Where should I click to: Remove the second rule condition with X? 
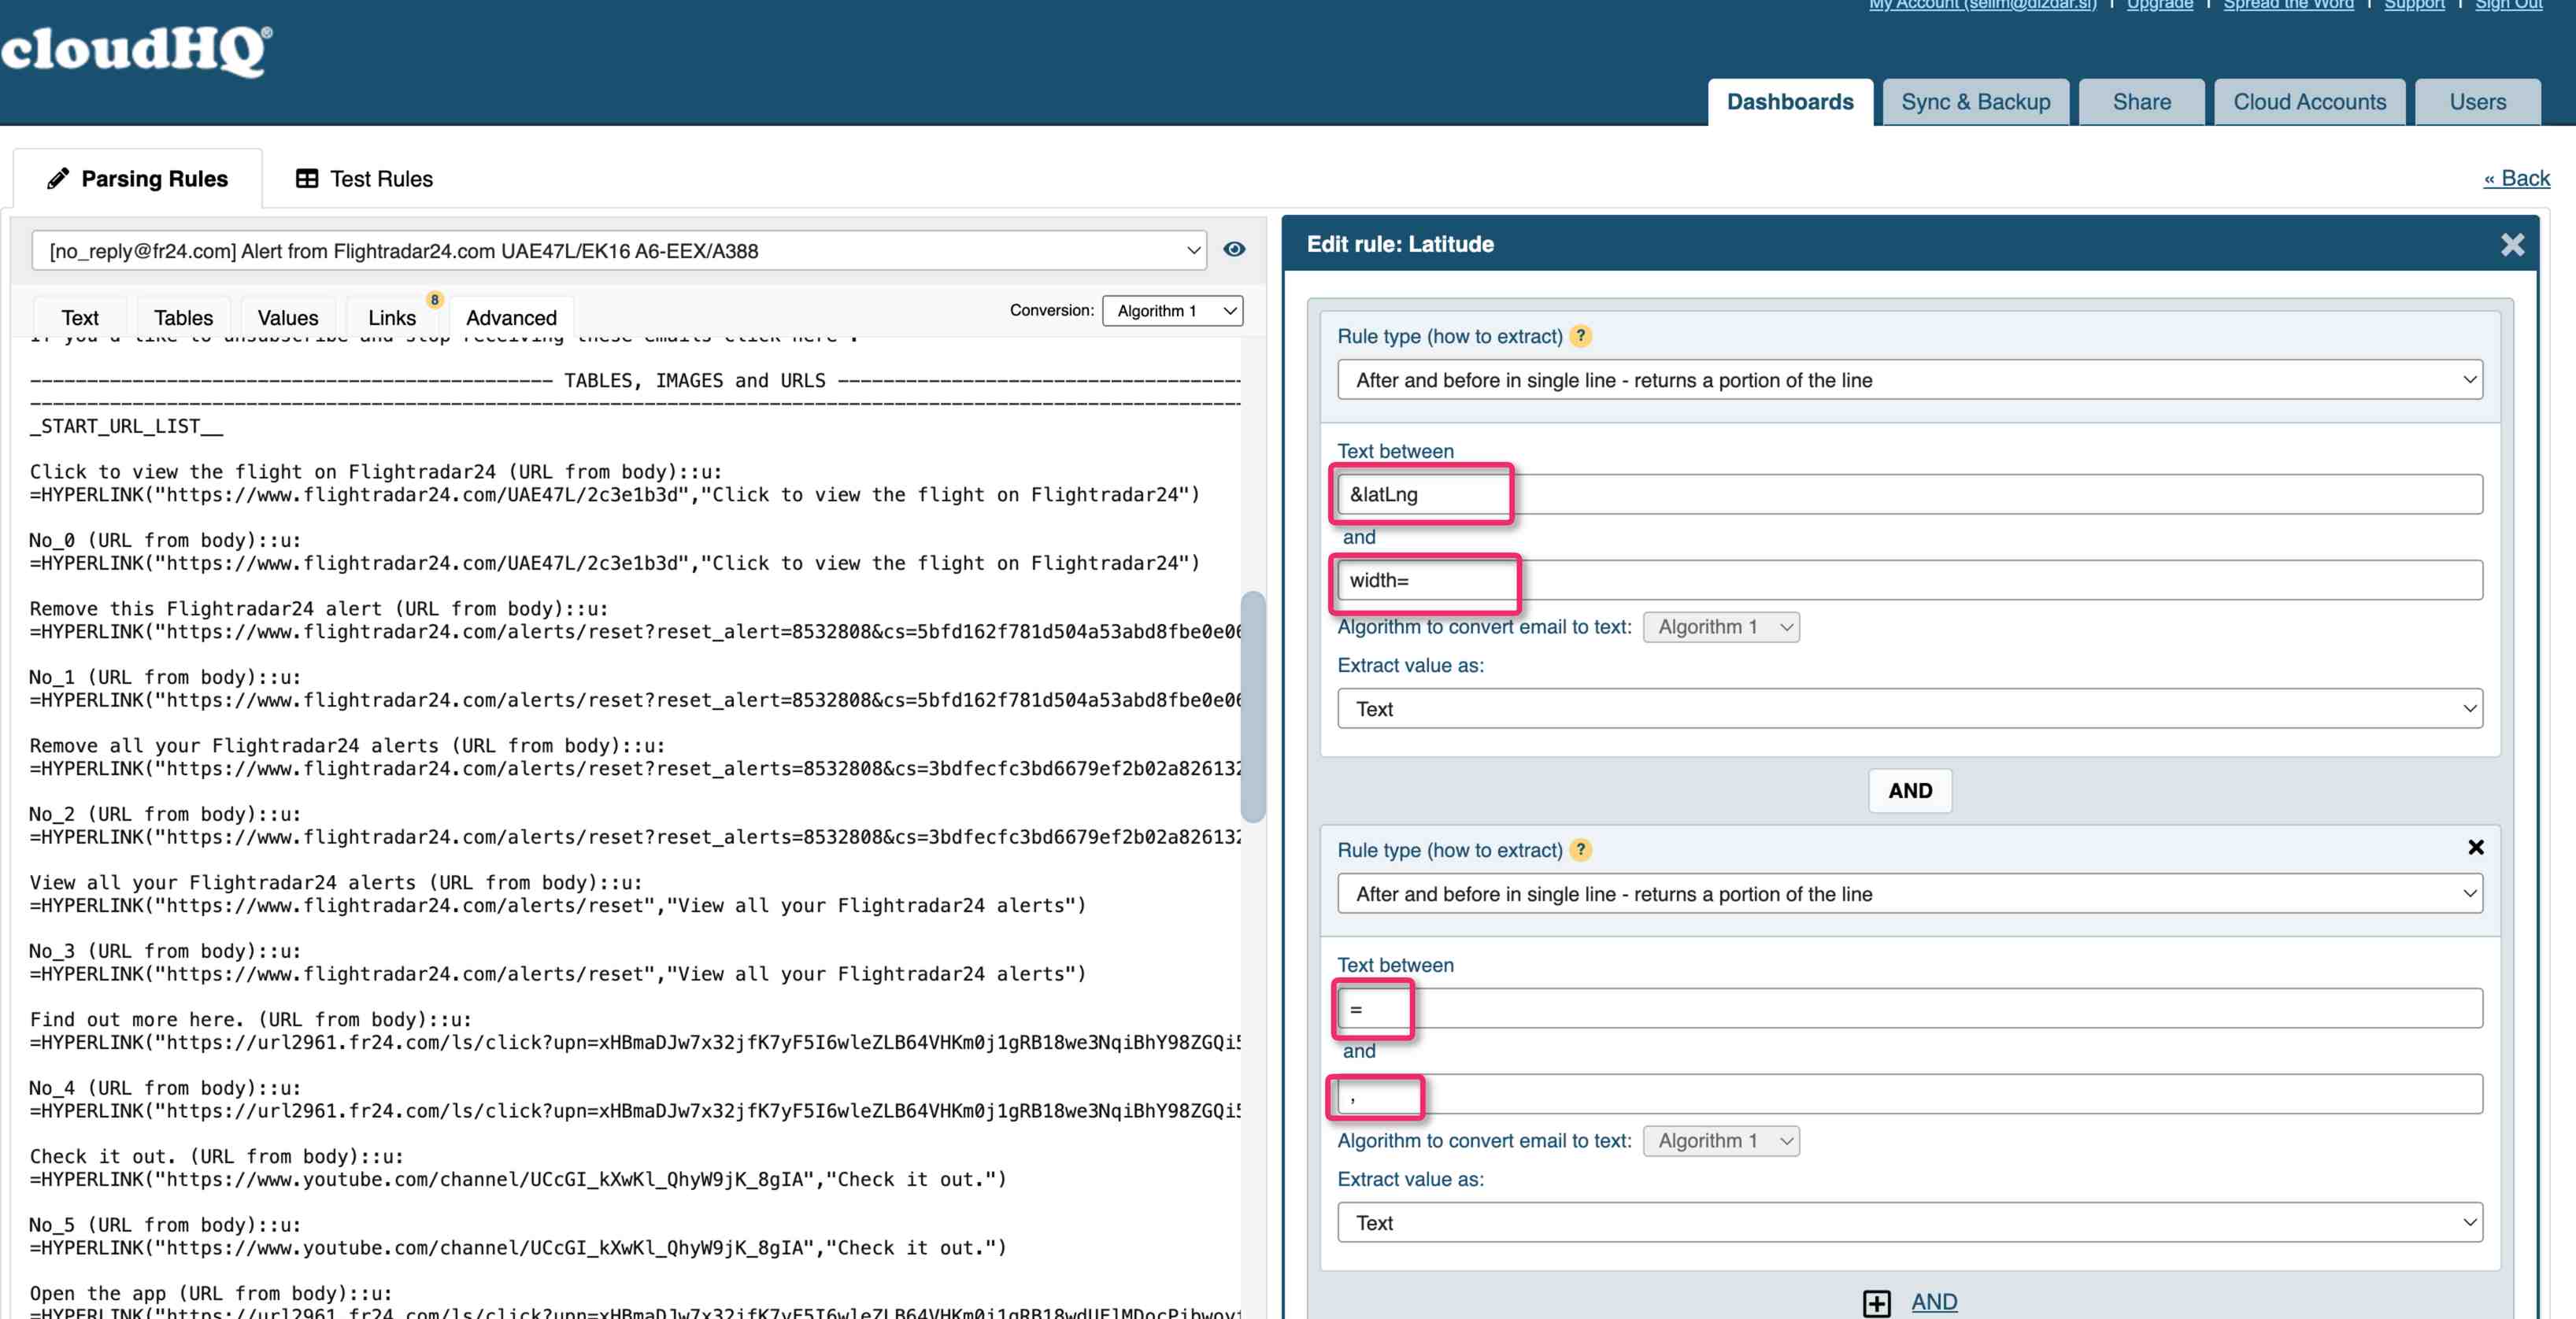(x=2475, y=847)
